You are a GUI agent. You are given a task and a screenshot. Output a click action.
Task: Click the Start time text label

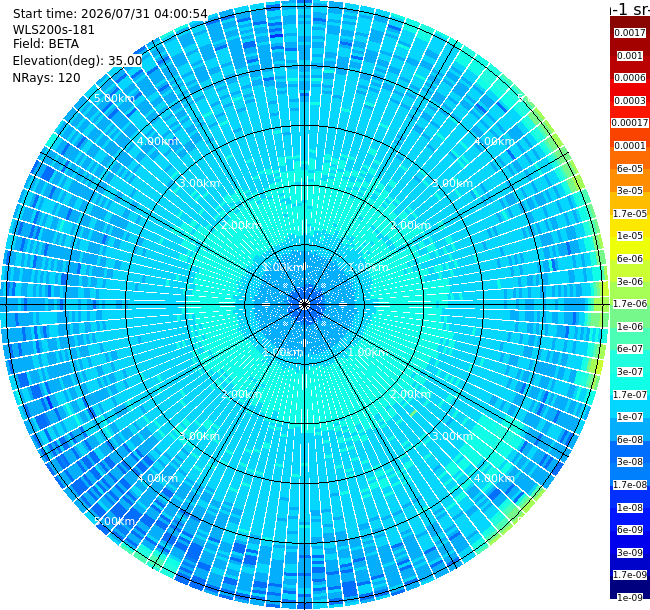[x=110, y=14]
